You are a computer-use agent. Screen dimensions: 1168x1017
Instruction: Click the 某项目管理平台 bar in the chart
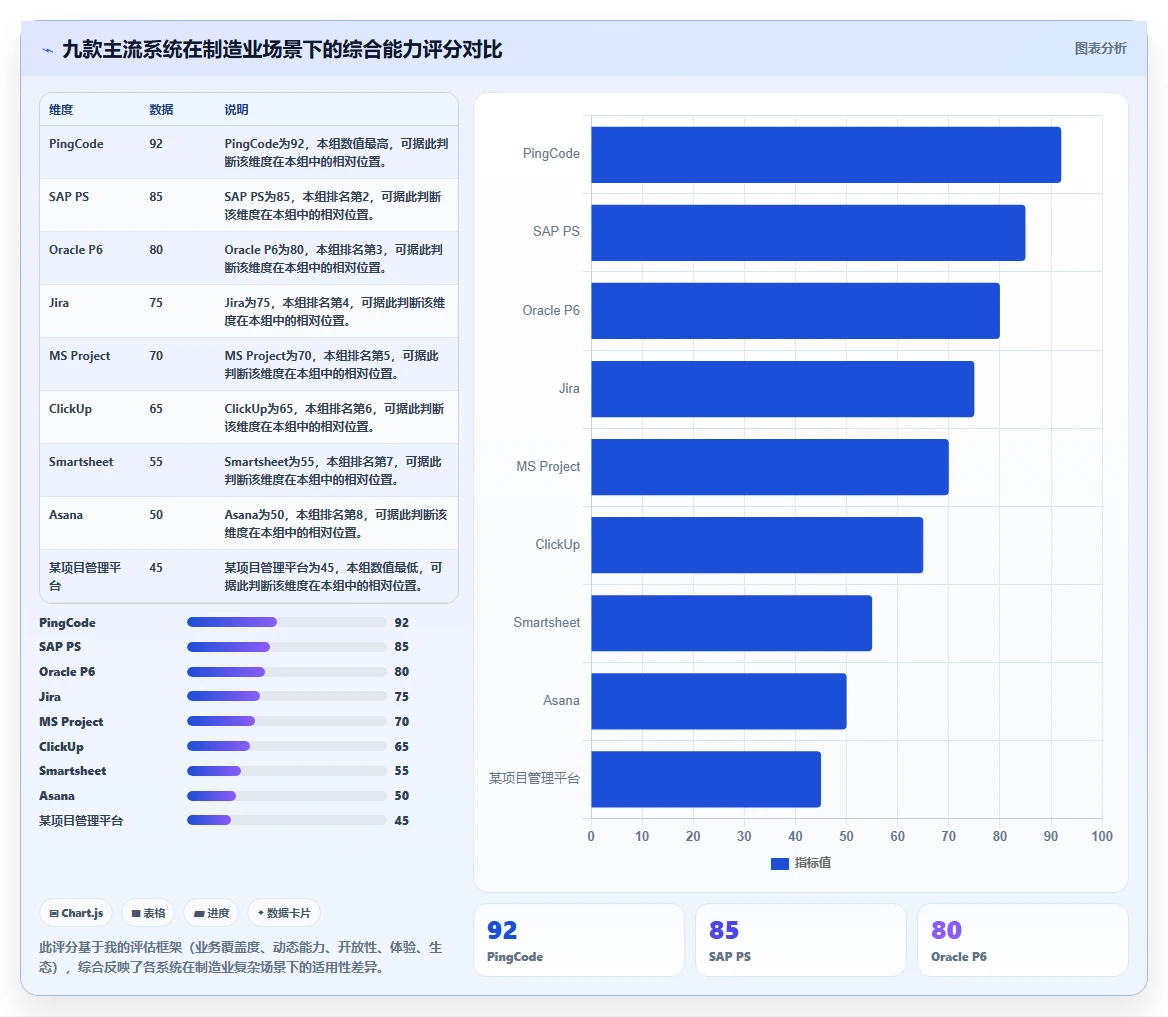[x=706, y=779]
